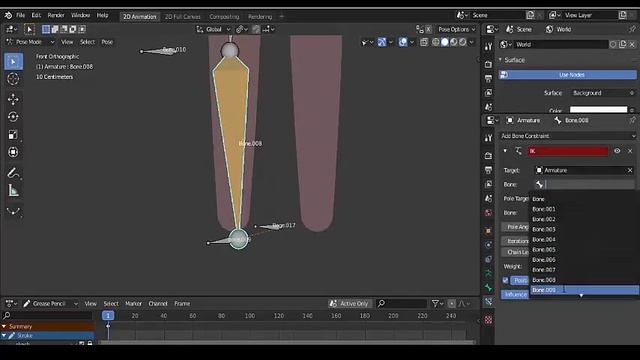Click the Blender logo icon
The width and height of the screenshot is (640, 360).
tap(8, 16)
